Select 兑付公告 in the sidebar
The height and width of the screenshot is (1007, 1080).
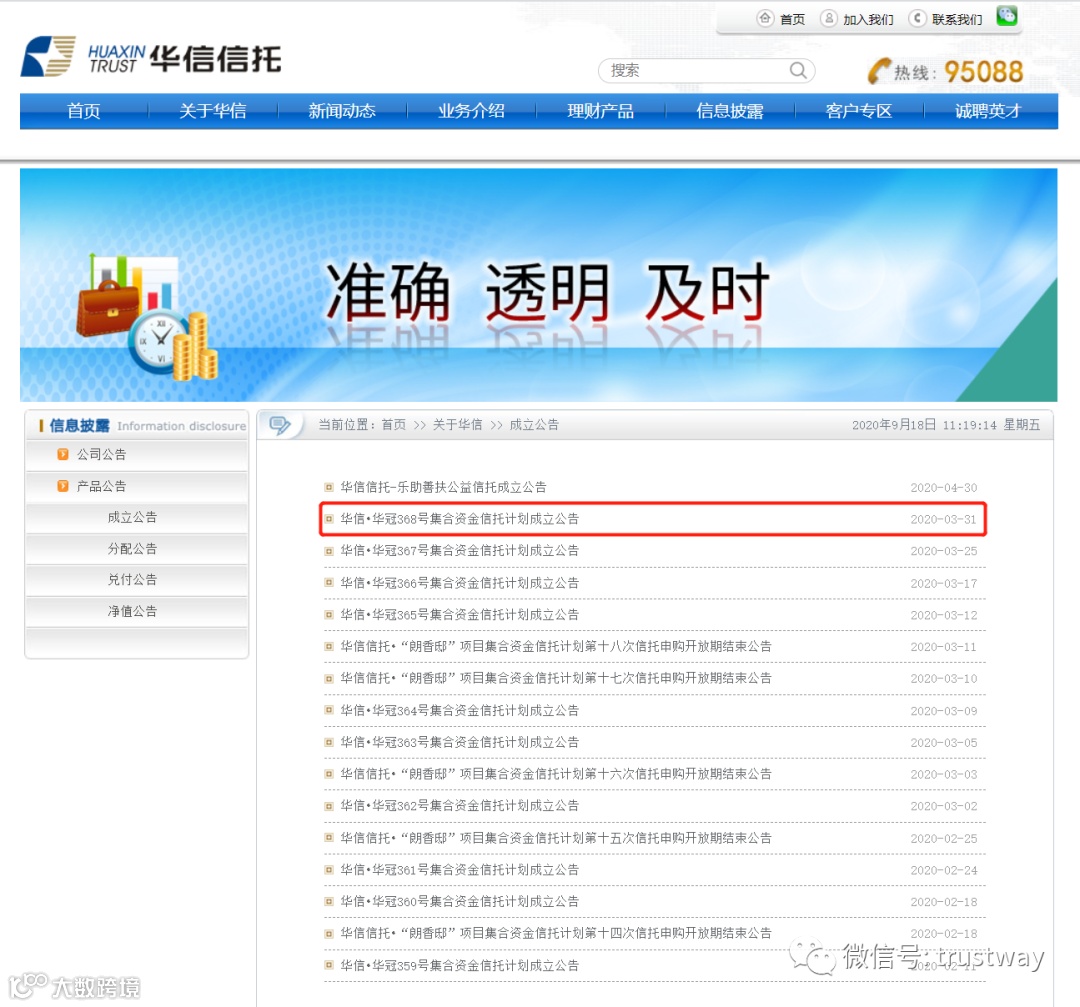pyautogui.click(x=132, y=580)
